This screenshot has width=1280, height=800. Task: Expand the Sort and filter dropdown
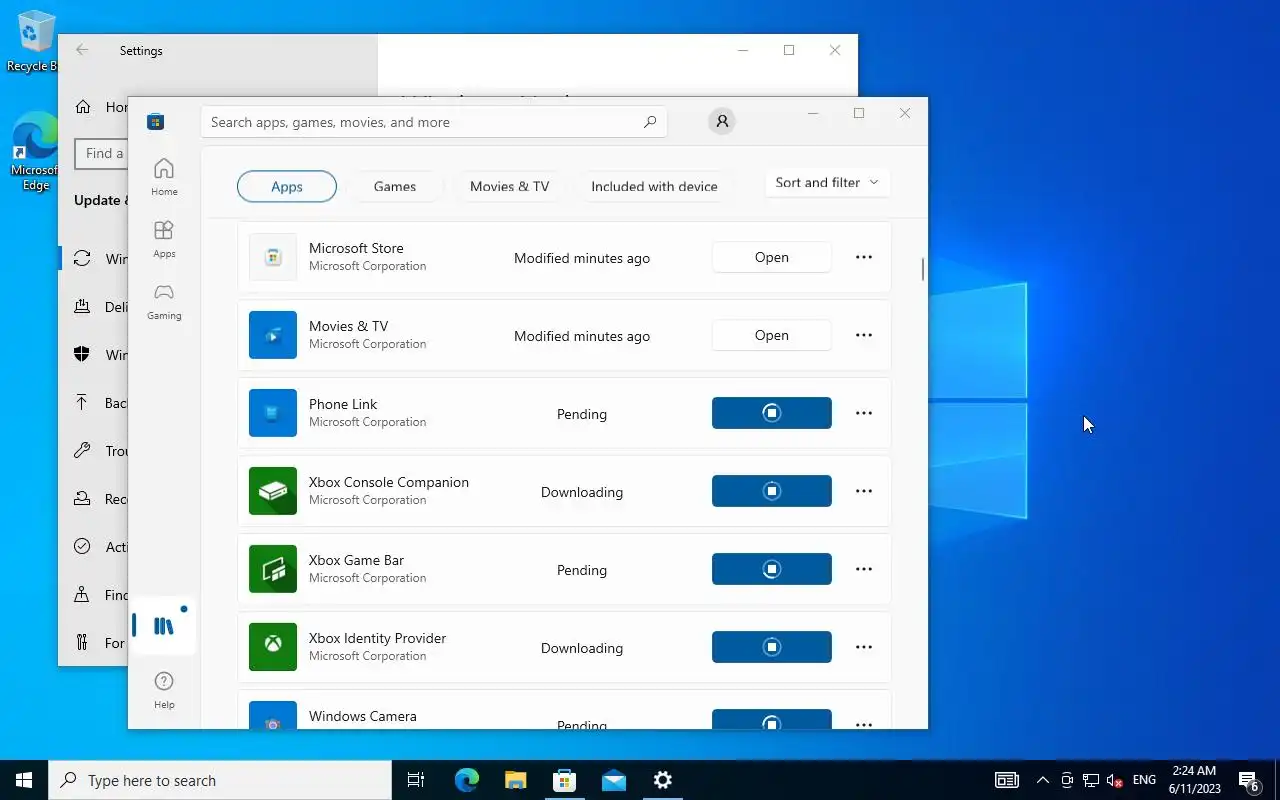[x=827, y=182]
